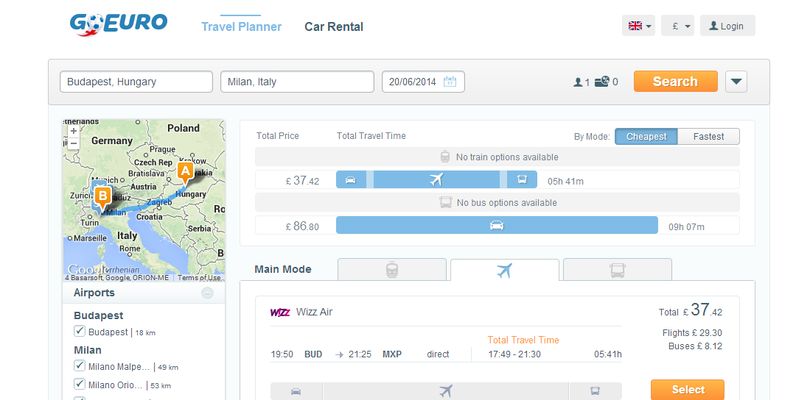Expand advanced search options arrow

pos(736,82)
